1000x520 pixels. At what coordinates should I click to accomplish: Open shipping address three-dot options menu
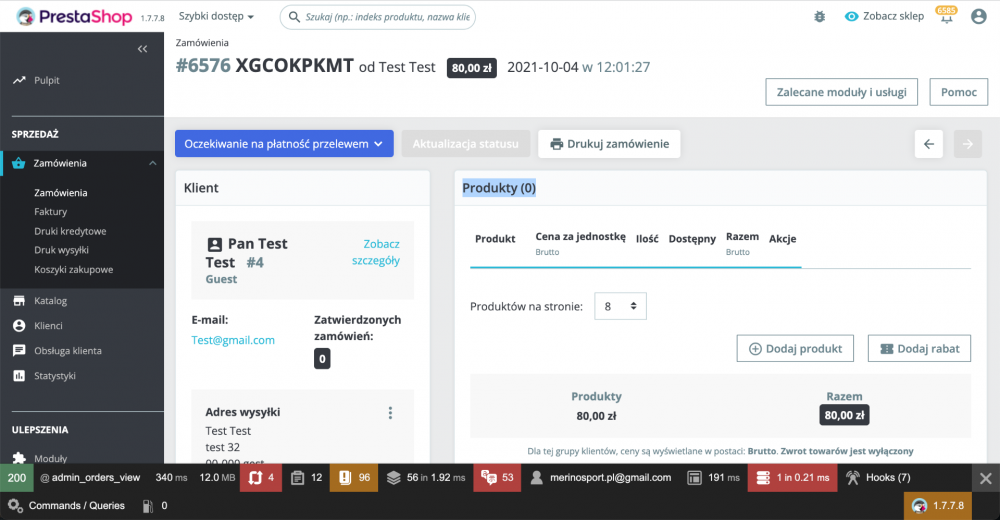coord(390,413)
